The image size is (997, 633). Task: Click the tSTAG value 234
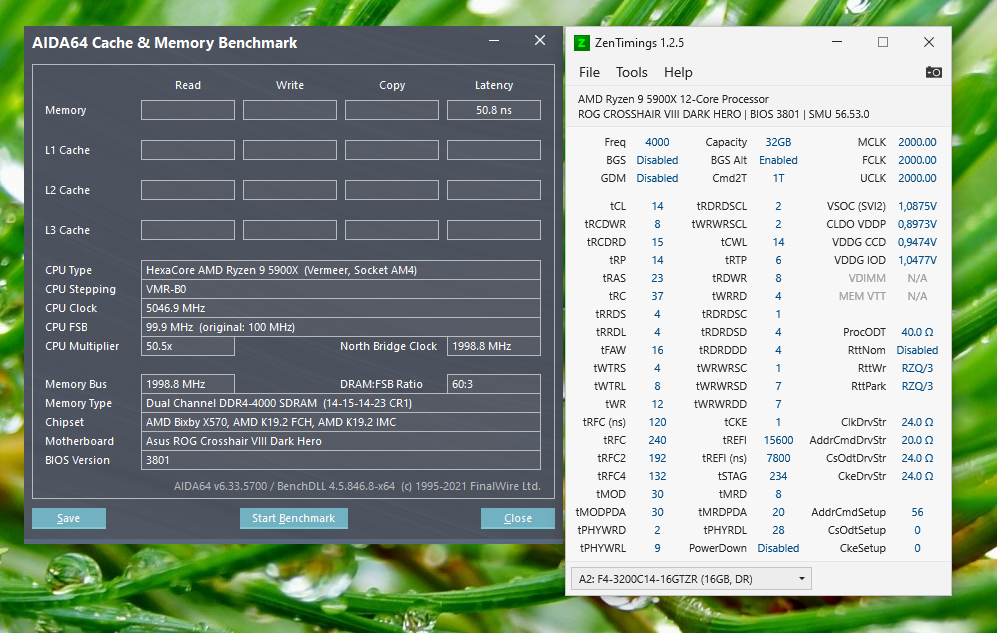[778, 476]
